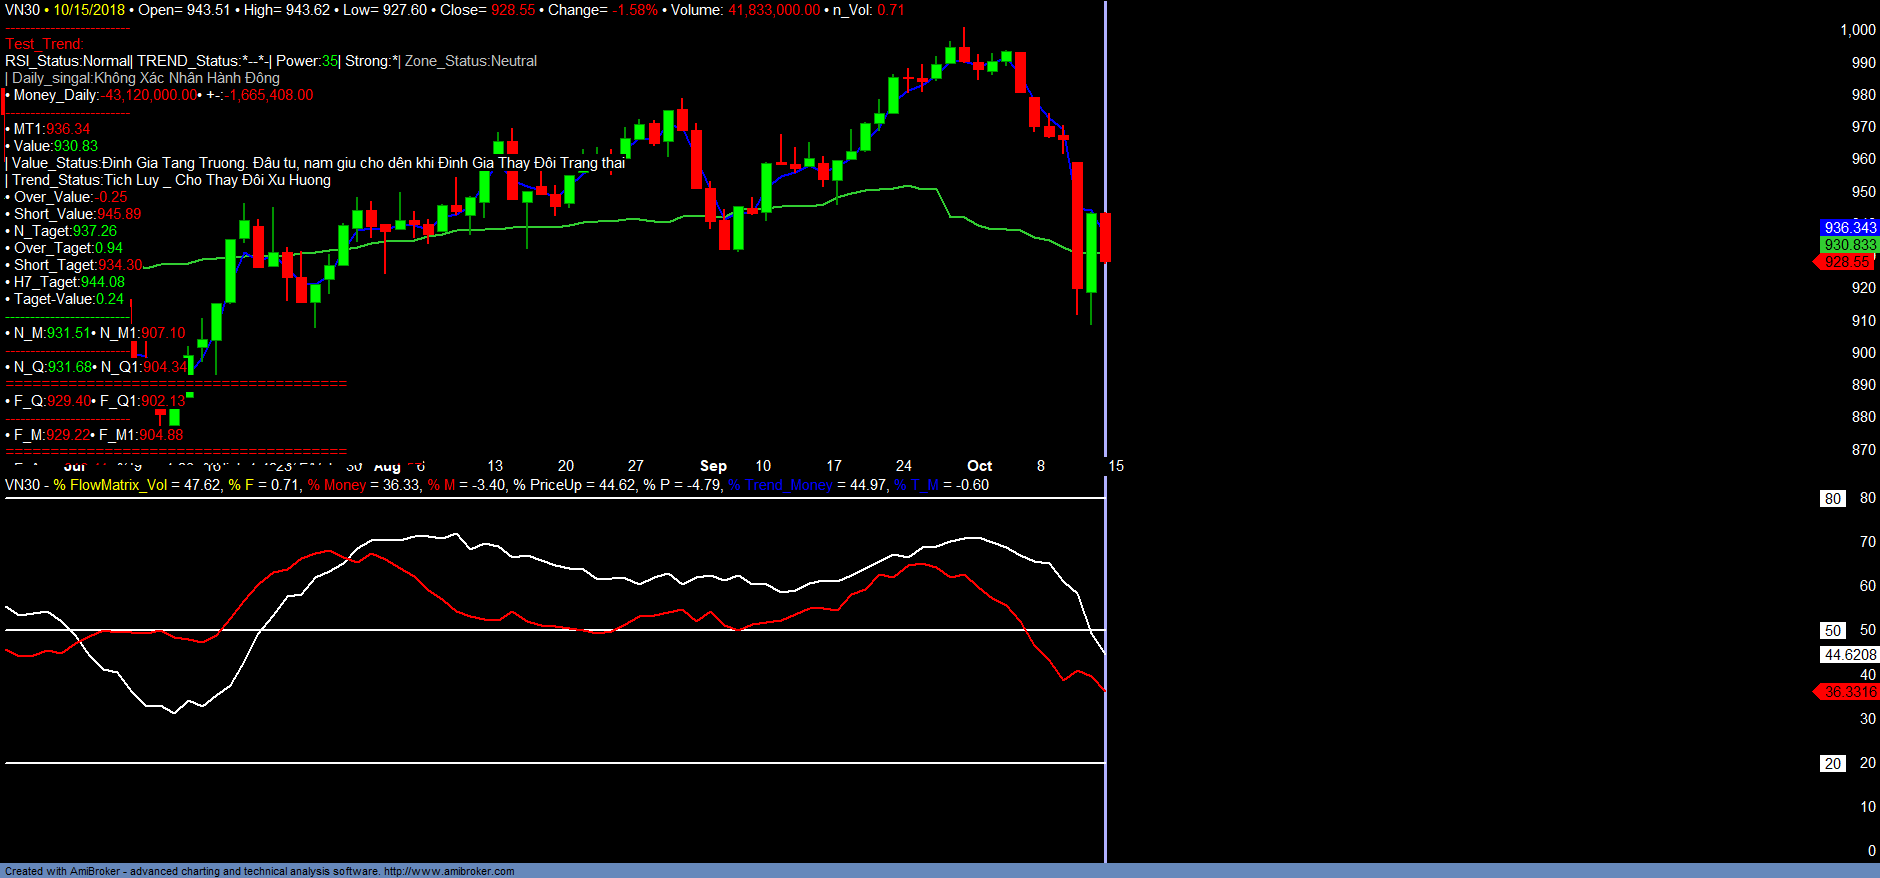The height and width of the screenshot is (878, 1880).
Task: Click the 10/15/2018 date in header
Action: point(89,10)
